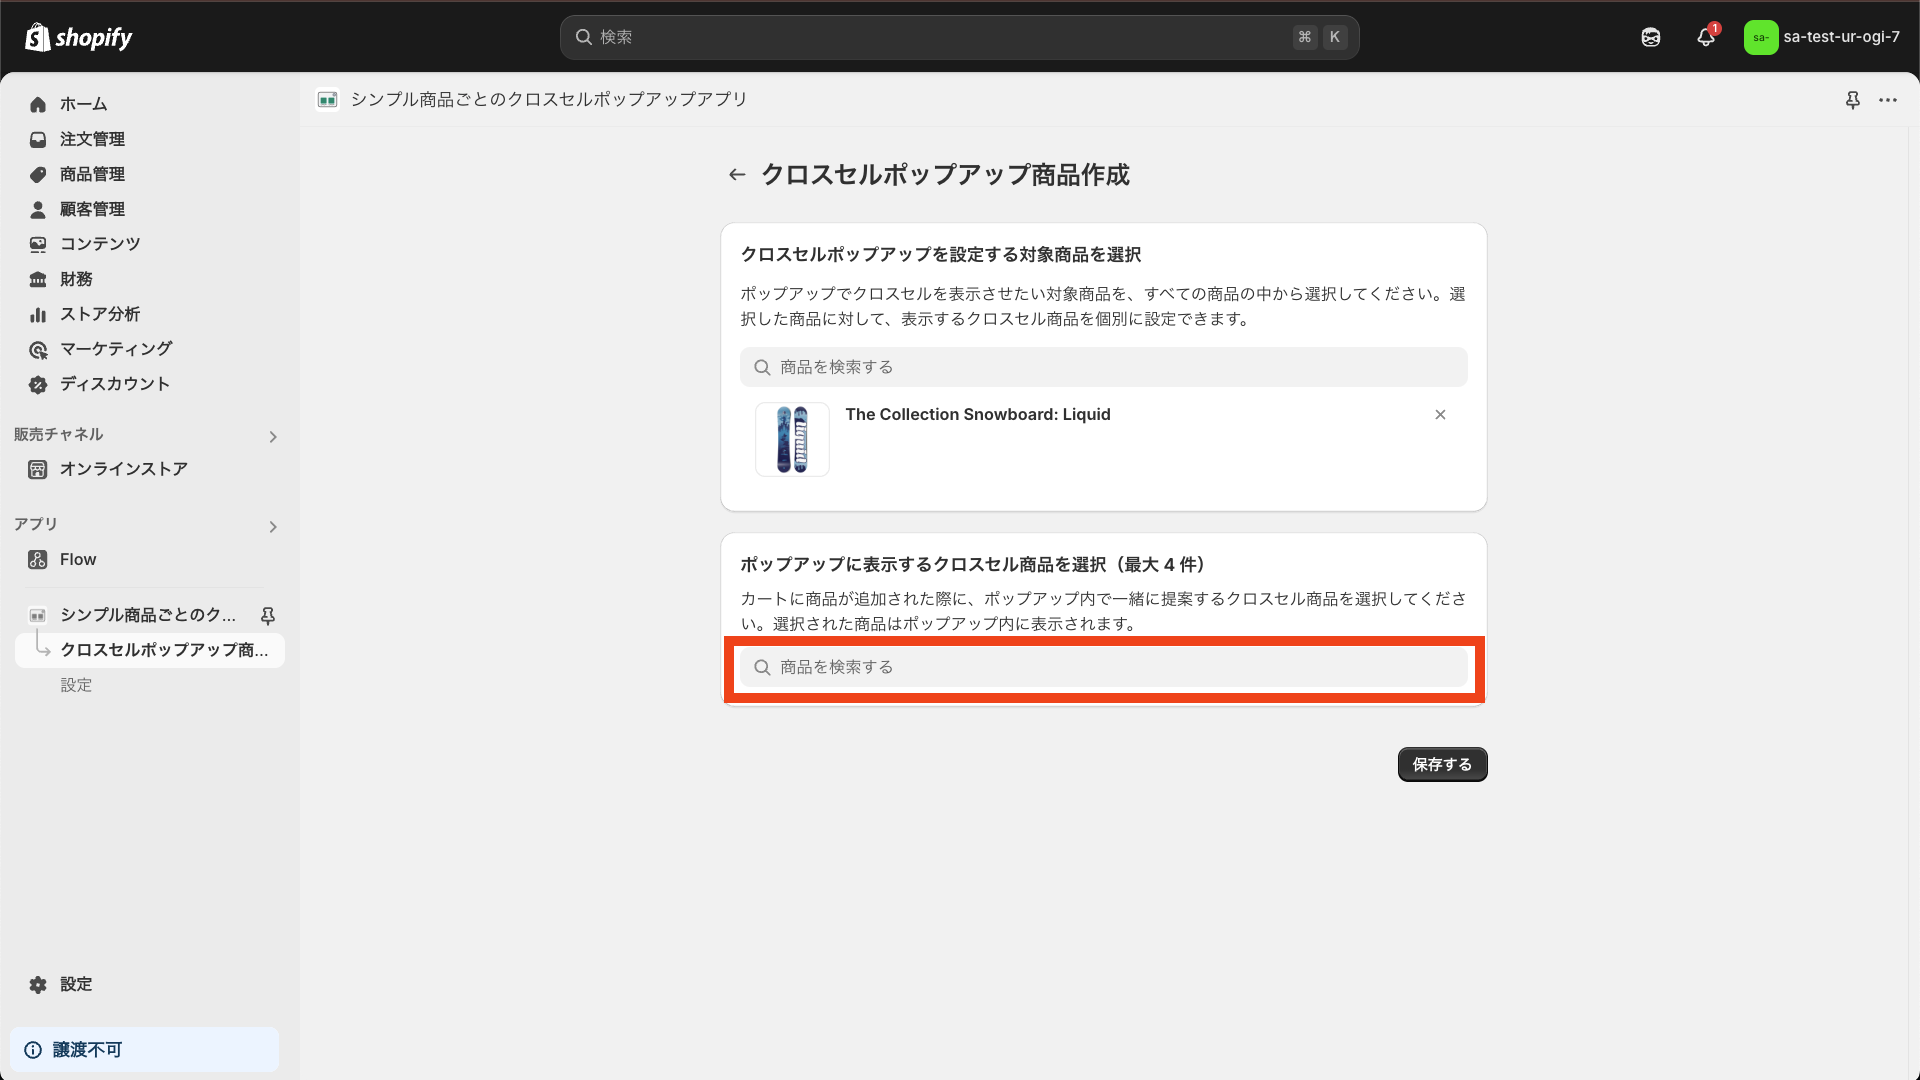Remove The Collection Snowboard: Liquid selection
Viewport: 1920px width, 1080px height.
(1440, 414)
